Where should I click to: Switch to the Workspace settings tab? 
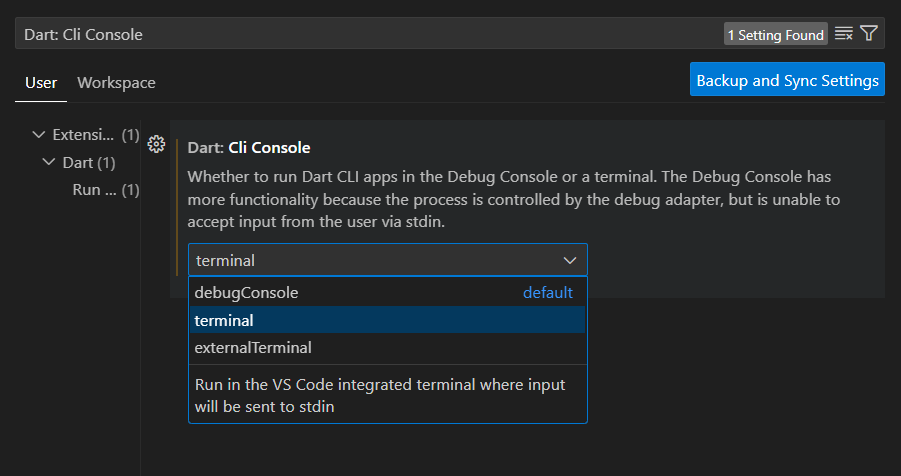coord(116,83)
